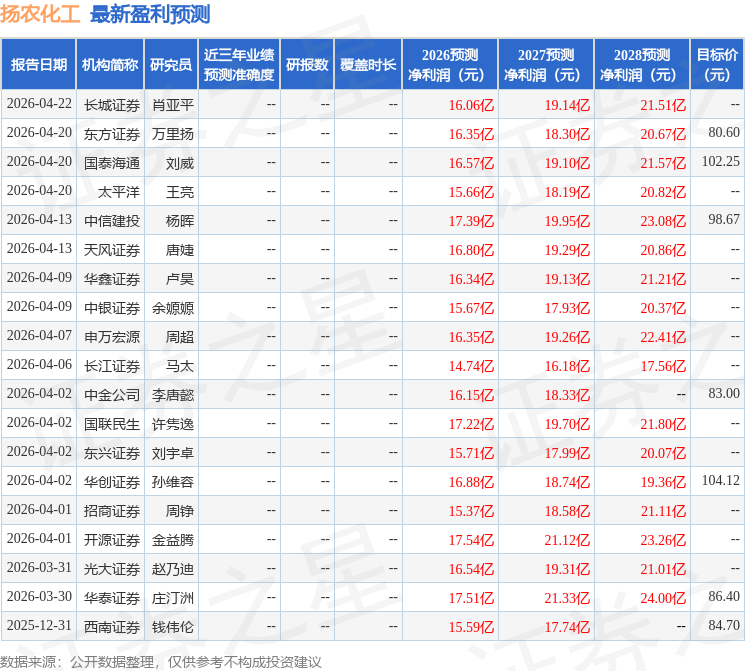
Task: Click analyst name 唐婕
Action: pyautogui.click(x=180, y=250)
